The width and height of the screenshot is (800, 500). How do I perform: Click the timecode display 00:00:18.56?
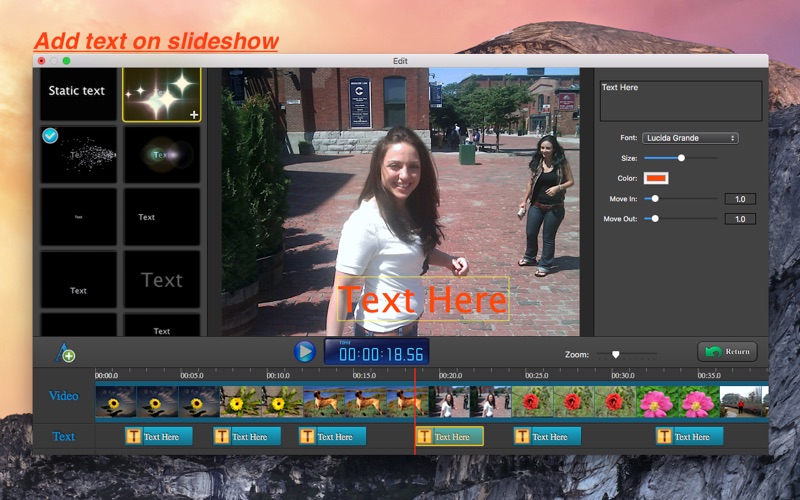(377, 352)
